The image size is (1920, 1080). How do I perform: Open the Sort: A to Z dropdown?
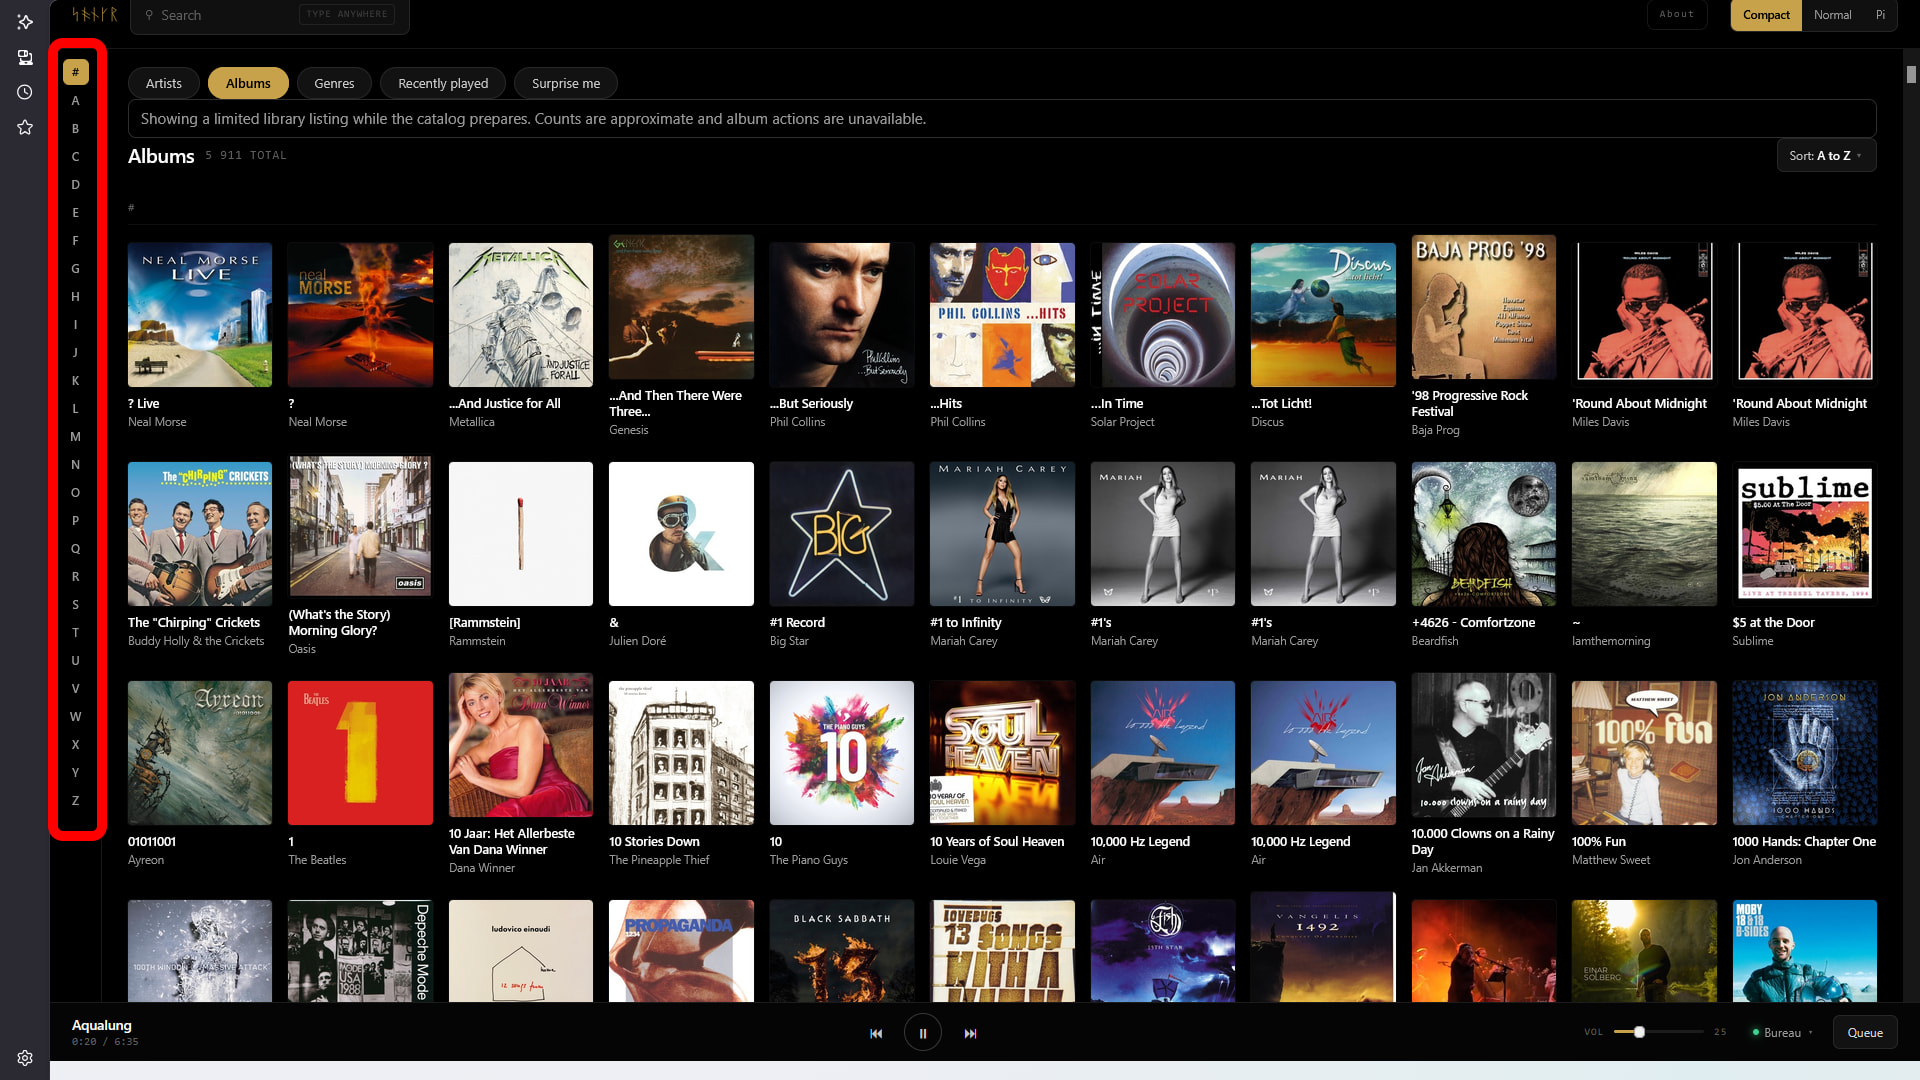[1826, 156]
